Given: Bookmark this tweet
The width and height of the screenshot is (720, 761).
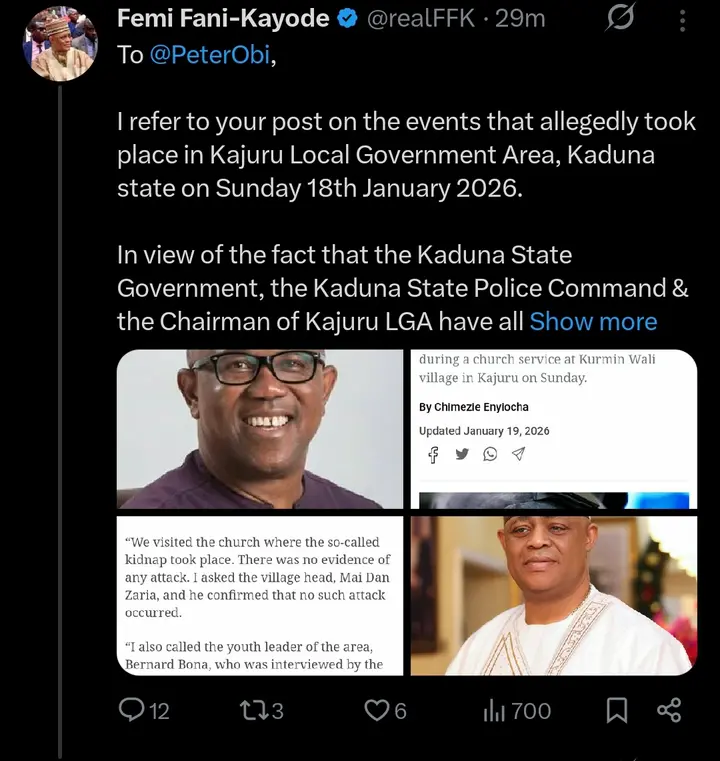Looking at the screenshot, I should 617,710.
